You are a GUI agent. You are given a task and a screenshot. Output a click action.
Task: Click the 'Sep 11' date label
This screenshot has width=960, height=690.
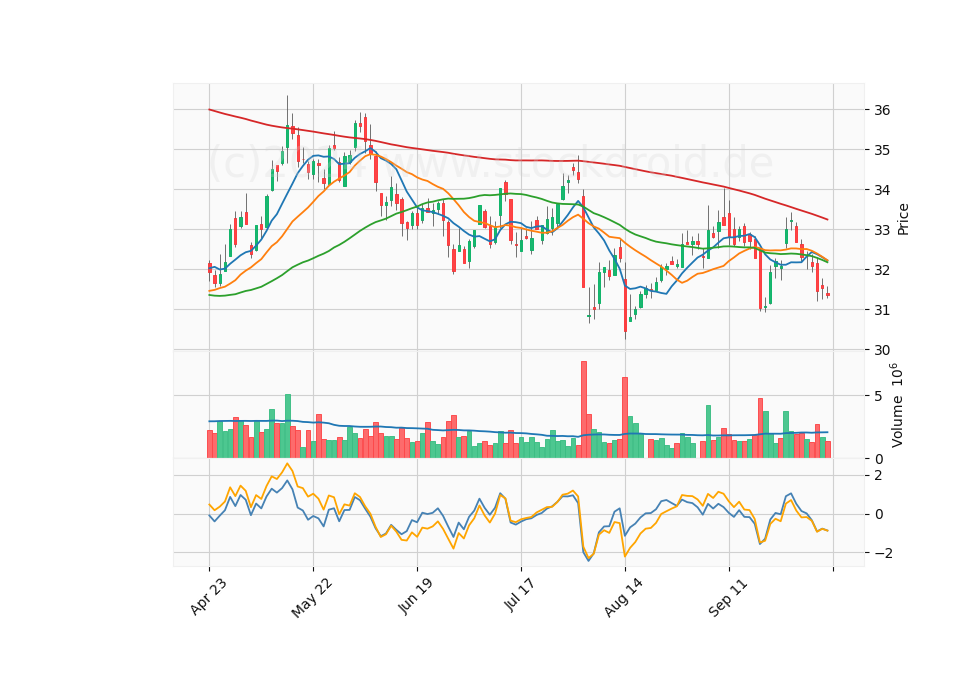coord(728,598)
